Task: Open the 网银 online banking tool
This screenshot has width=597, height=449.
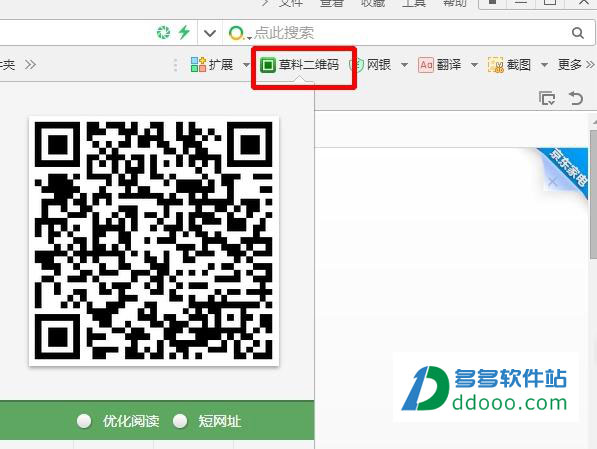Action: 370,65
